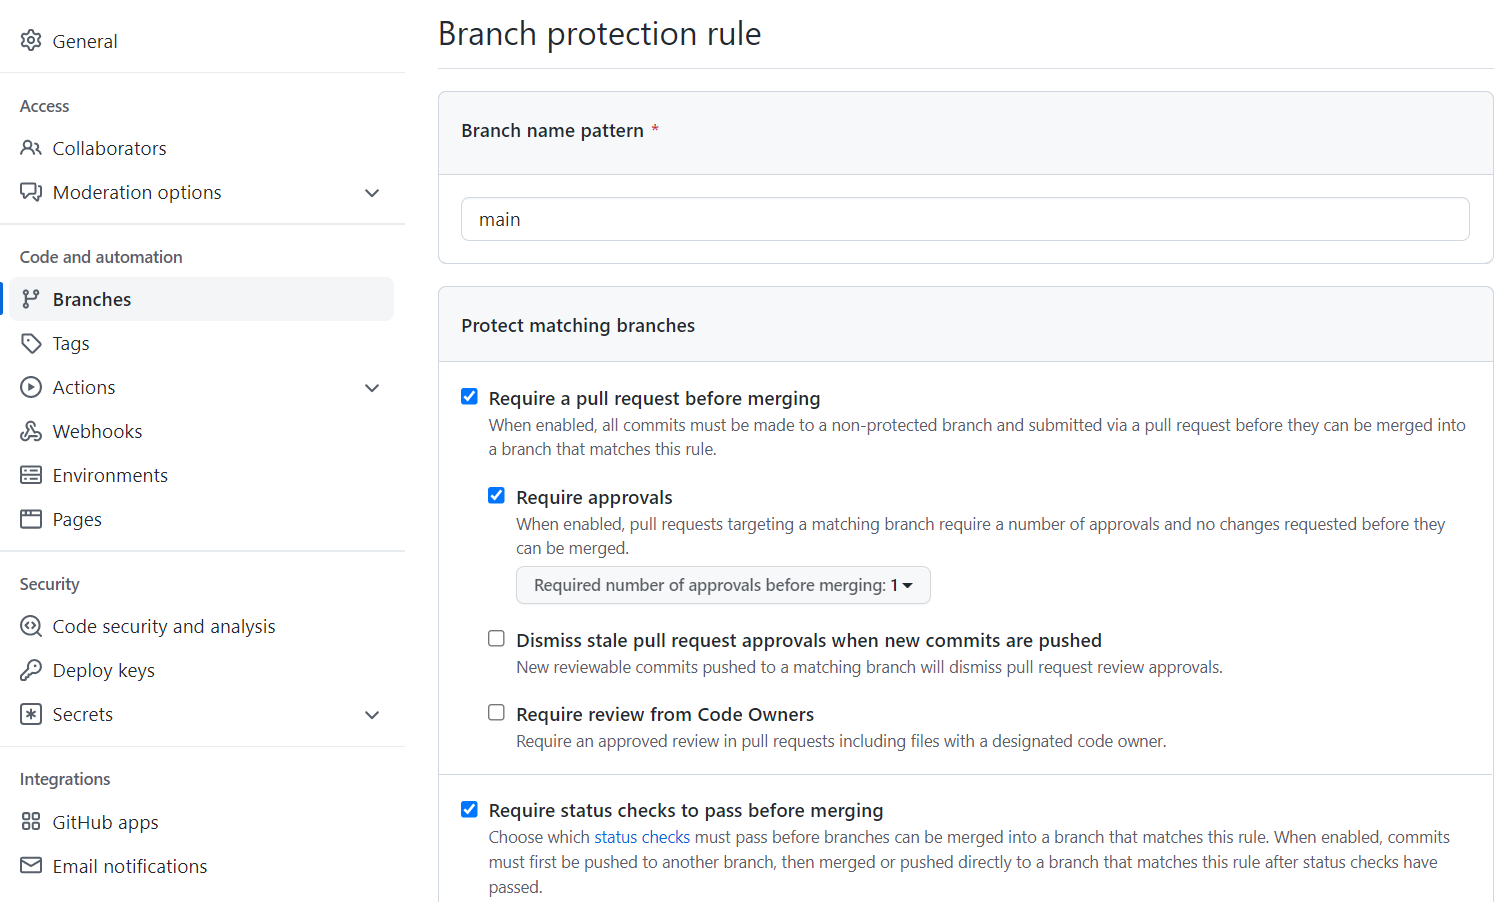Select Branches in the settings sidebar

pyautogui.click(x=203, y=299)
